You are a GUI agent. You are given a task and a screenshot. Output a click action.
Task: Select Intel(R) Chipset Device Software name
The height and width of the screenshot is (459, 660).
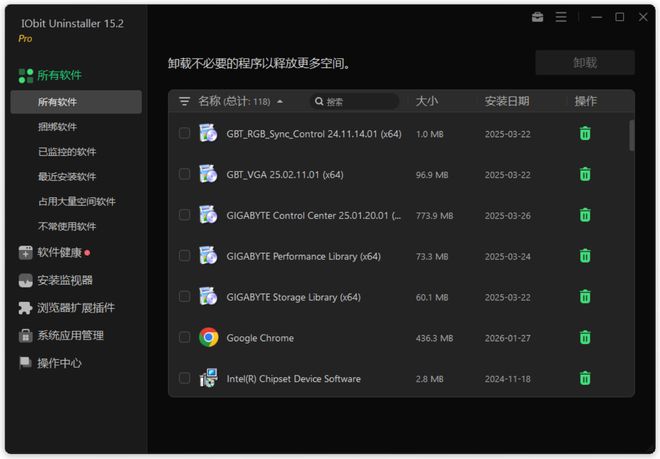(x=293, y=379)
